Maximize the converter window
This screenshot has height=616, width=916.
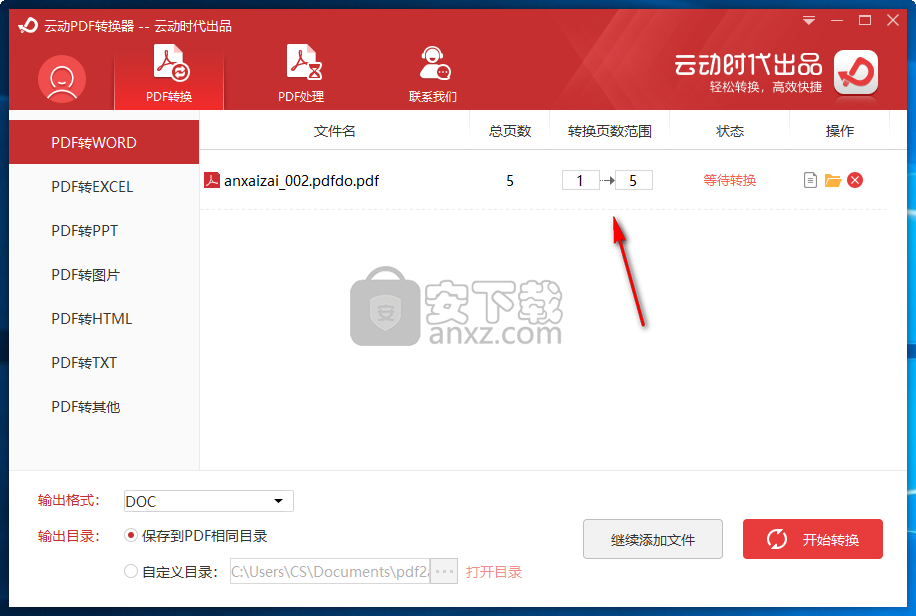865,20
